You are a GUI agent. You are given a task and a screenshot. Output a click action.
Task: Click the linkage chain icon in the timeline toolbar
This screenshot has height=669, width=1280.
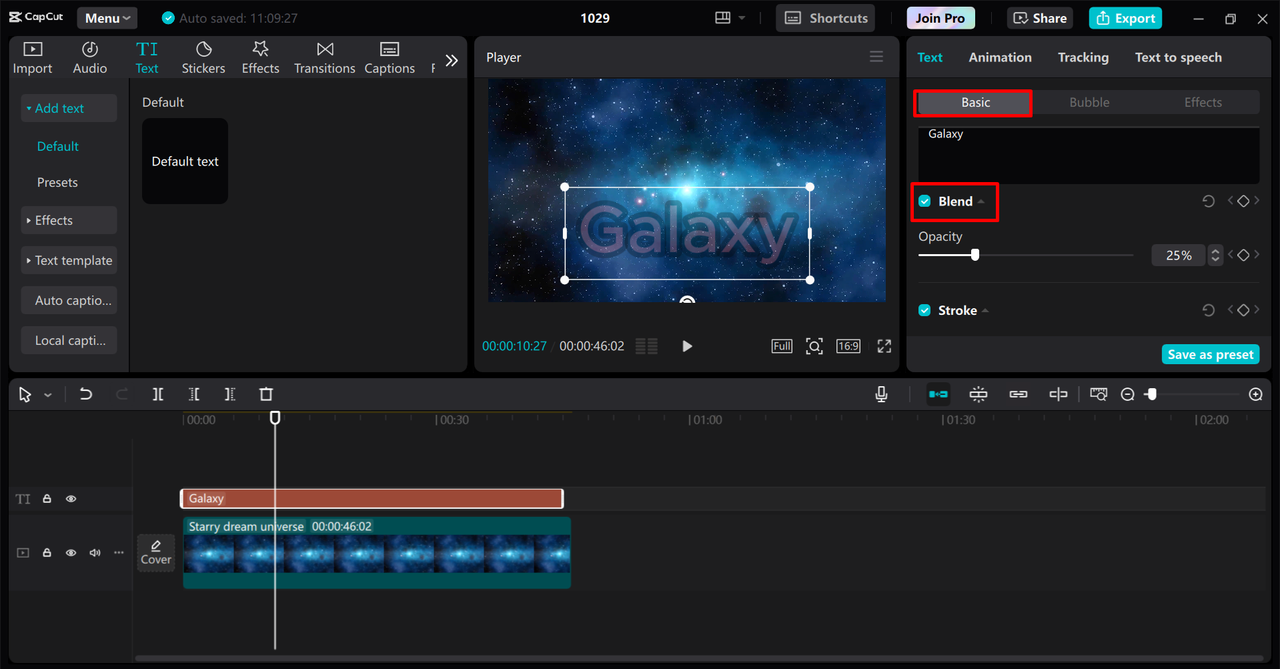tap(1018, 394)
